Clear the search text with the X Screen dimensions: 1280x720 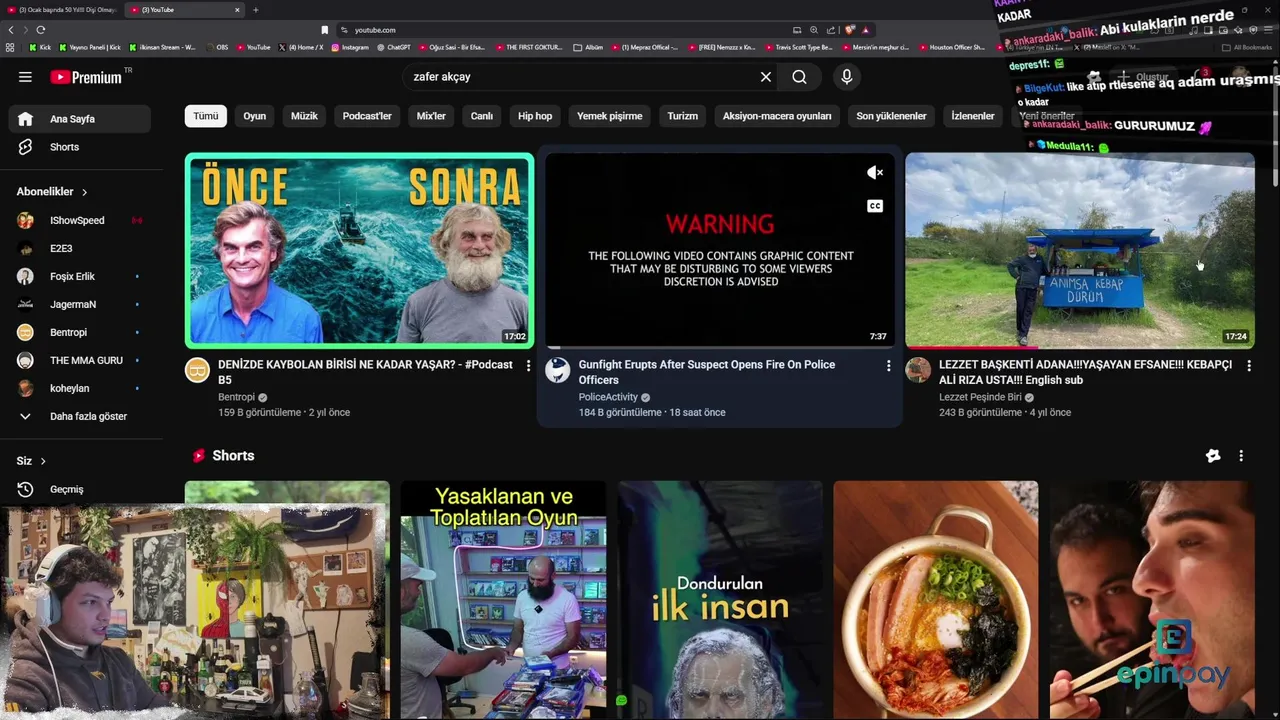point(766,77)
